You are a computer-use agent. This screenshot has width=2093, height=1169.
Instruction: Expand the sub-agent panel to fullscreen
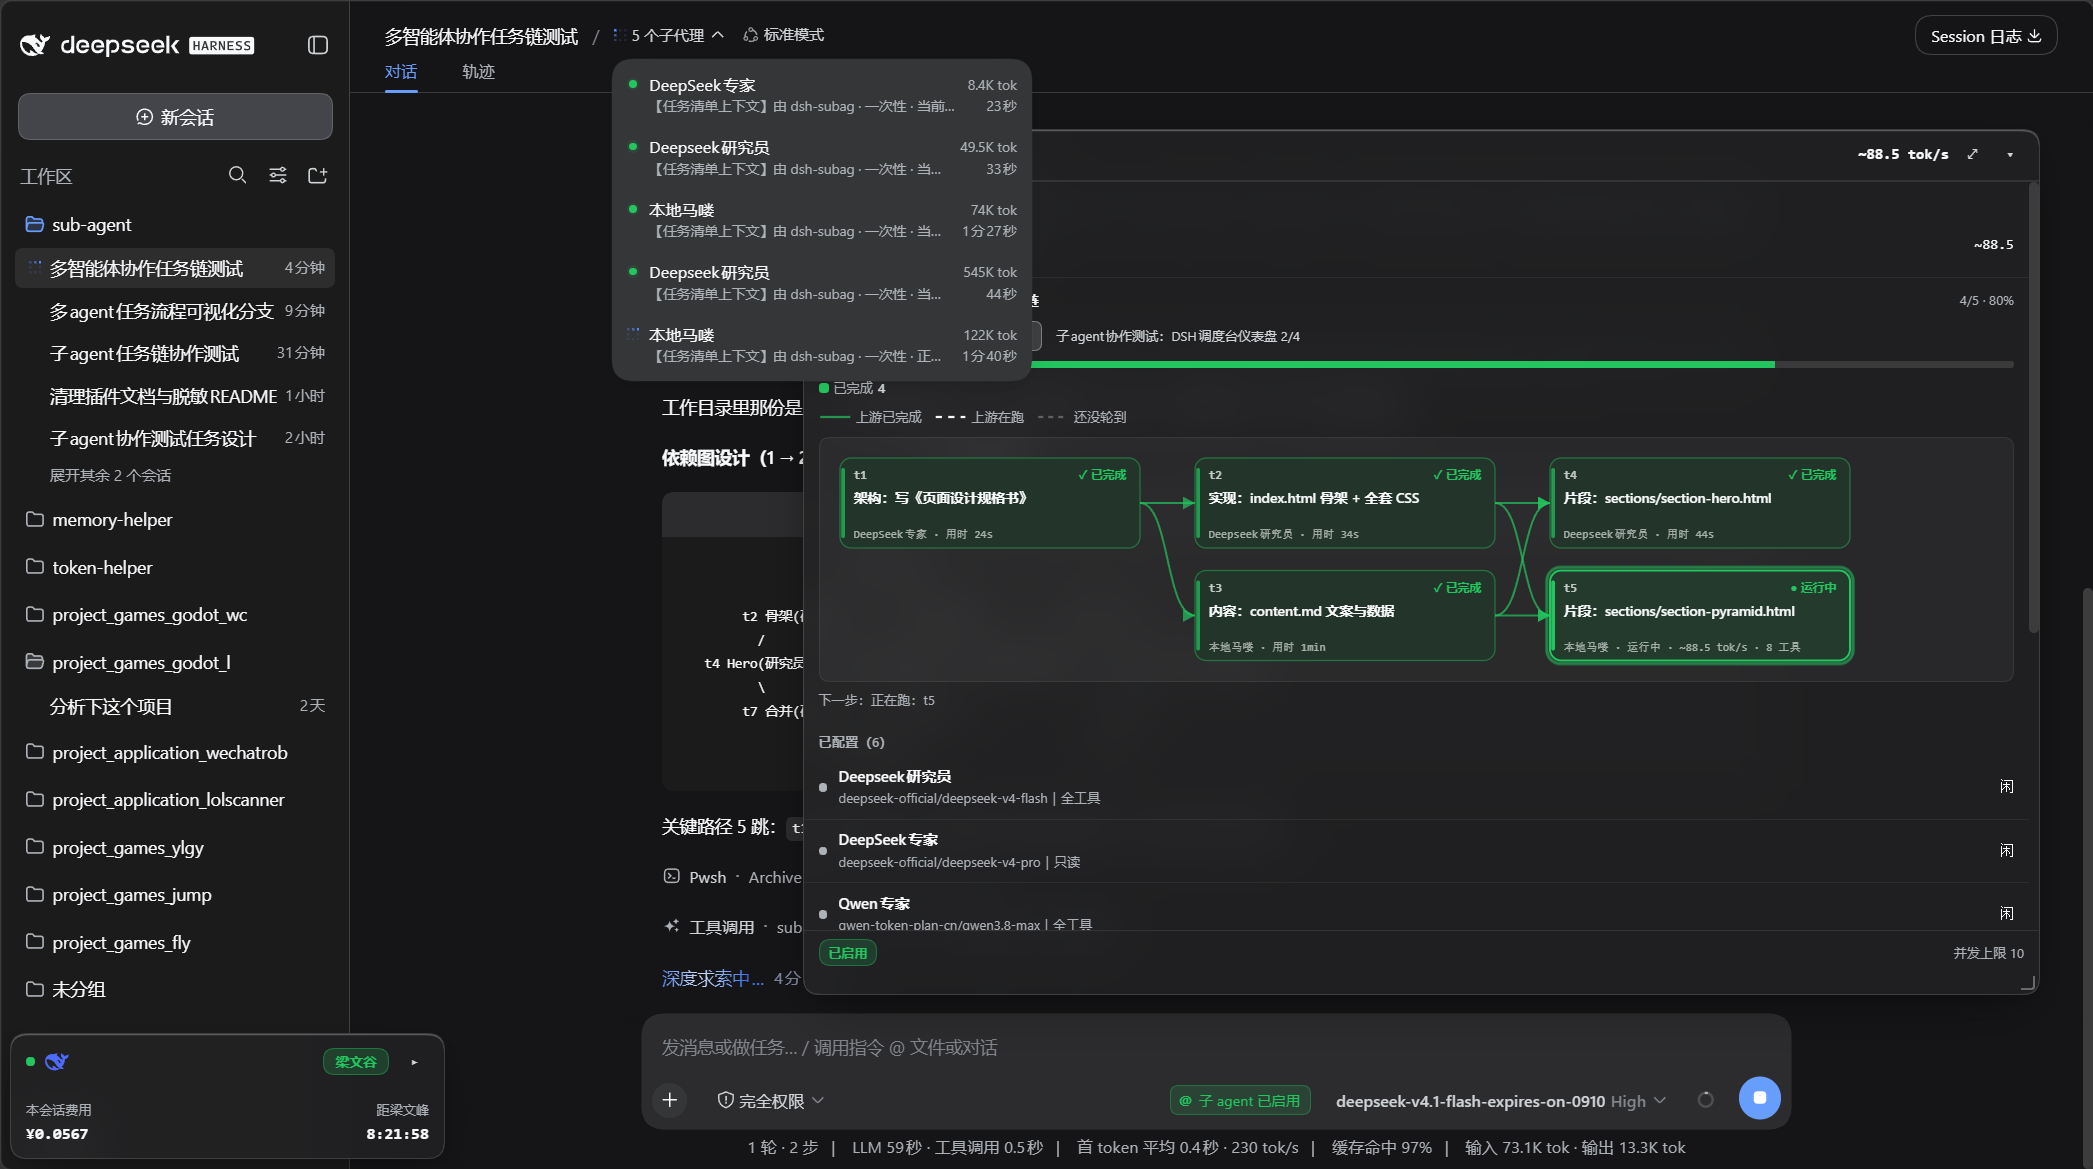click(x=1972, y=154)
